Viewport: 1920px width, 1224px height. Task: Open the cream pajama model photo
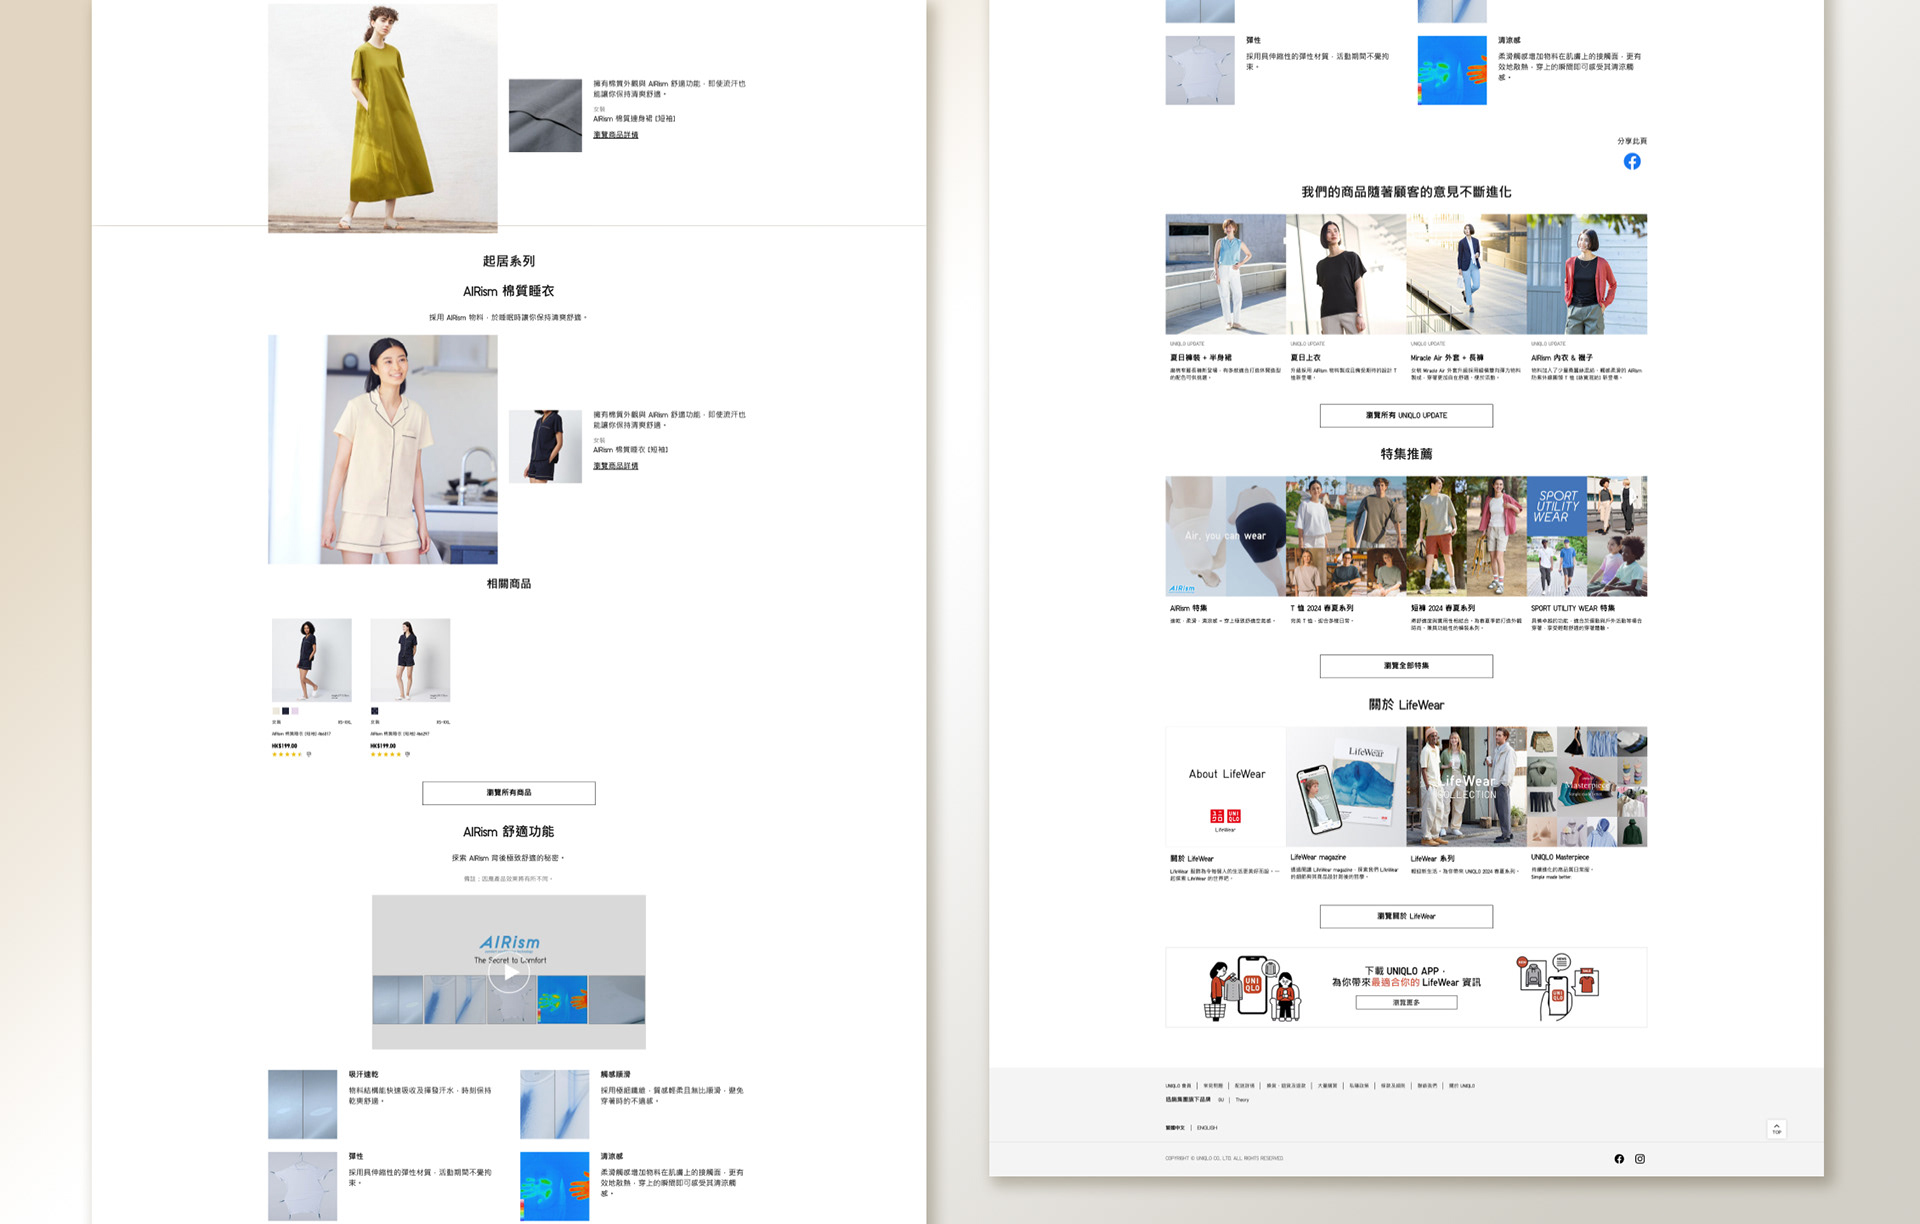(383, 449)
